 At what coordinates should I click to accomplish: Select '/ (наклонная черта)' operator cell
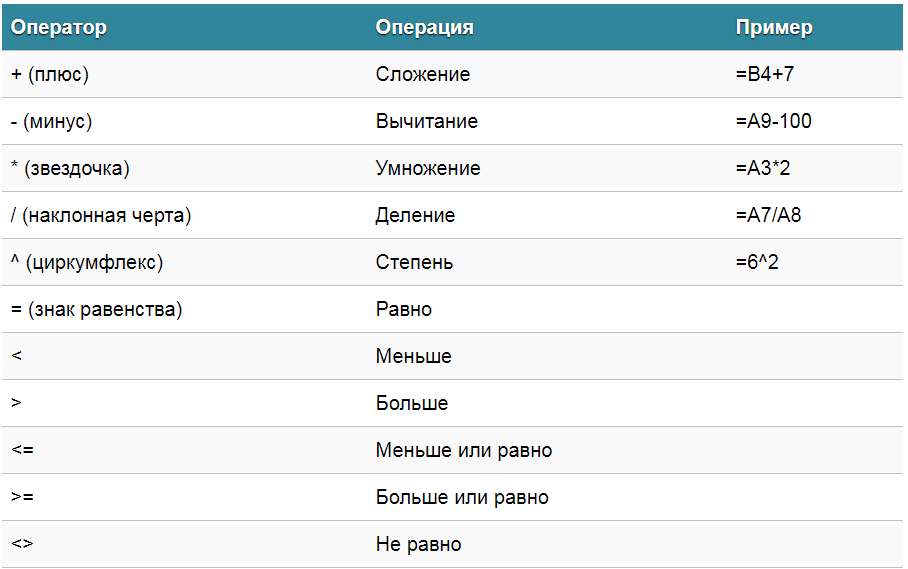coord(101,215)
